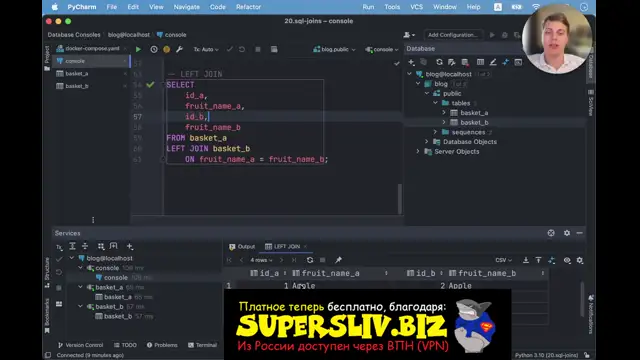
Task: Open the console session dropdown
Action: (x=382, y=49)
